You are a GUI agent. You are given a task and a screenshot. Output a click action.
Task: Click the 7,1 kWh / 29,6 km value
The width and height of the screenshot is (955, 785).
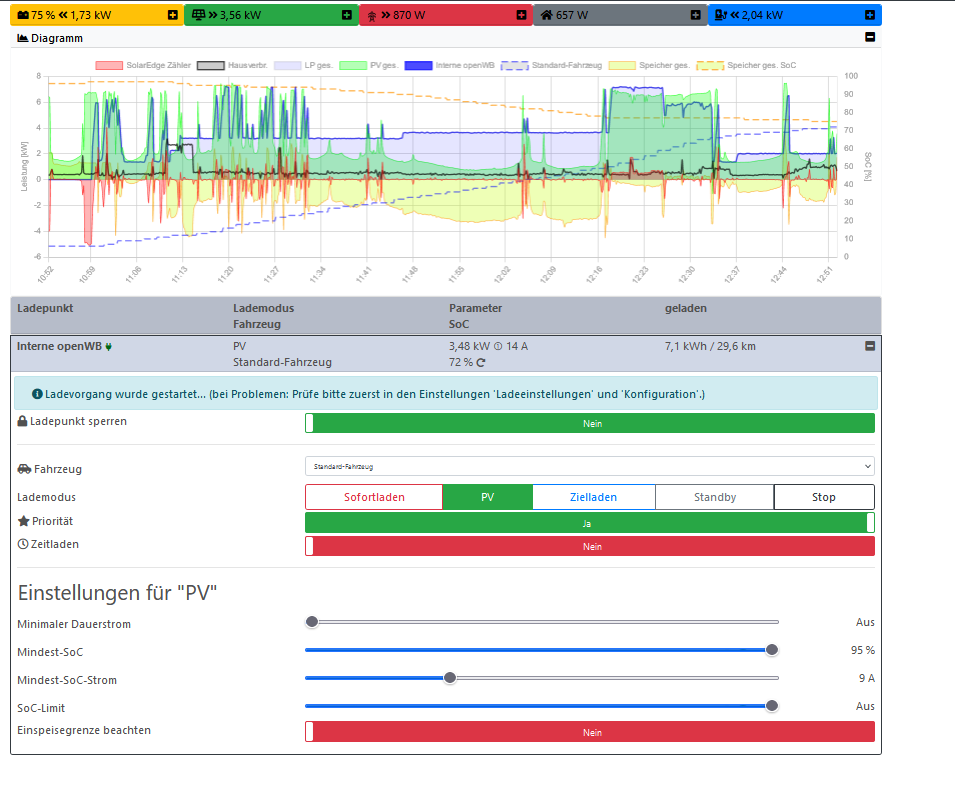(x=710, y=347)
